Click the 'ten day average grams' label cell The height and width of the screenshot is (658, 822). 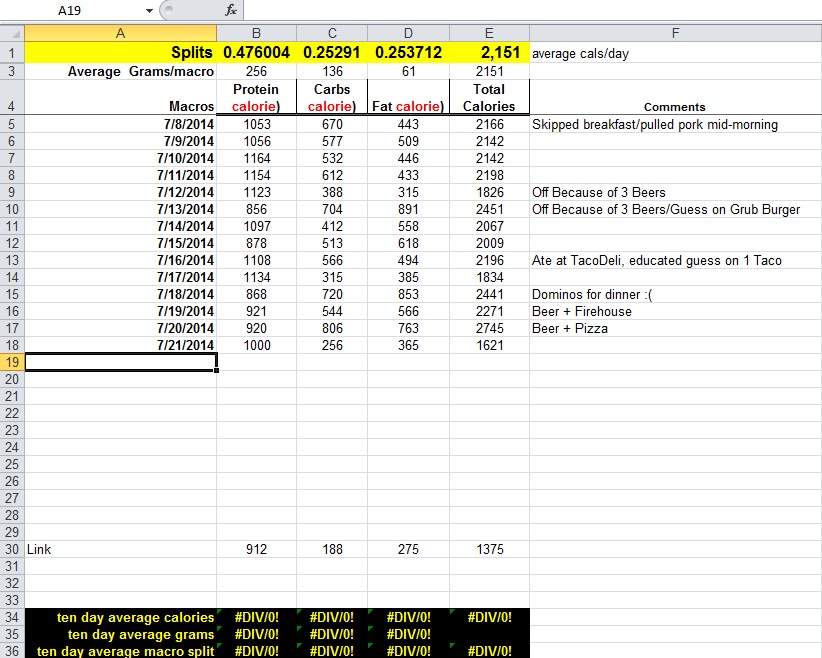coord(121,634)
